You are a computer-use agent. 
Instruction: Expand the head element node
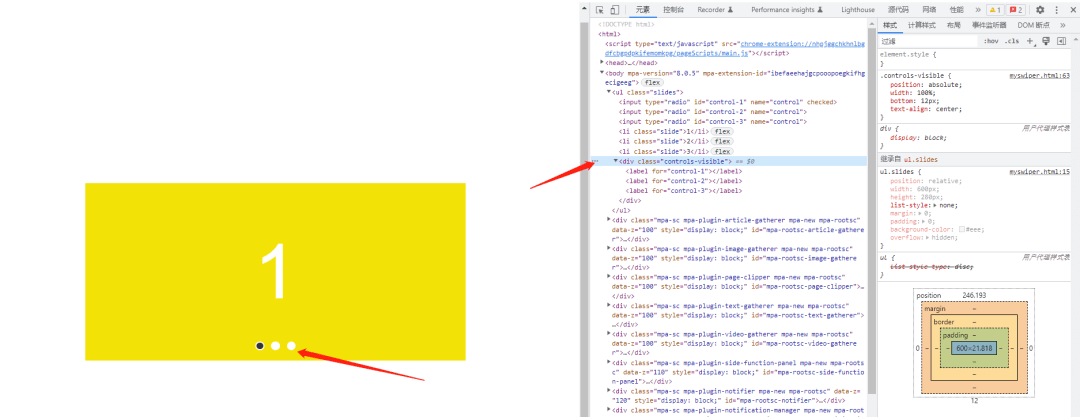[x=603, y=62]
